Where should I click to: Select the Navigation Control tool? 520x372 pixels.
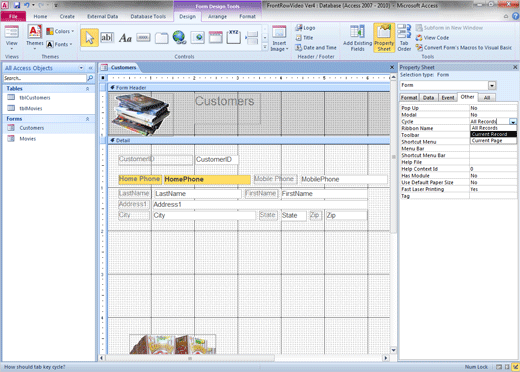coord(216,37)
